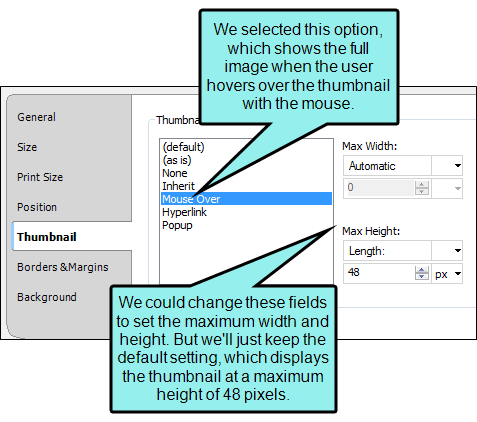Image resolution: width=477 pixels, height=422 pixels.
Task: Switch to the Size tab
Action: pyautogui.click(x=27, y=147)
